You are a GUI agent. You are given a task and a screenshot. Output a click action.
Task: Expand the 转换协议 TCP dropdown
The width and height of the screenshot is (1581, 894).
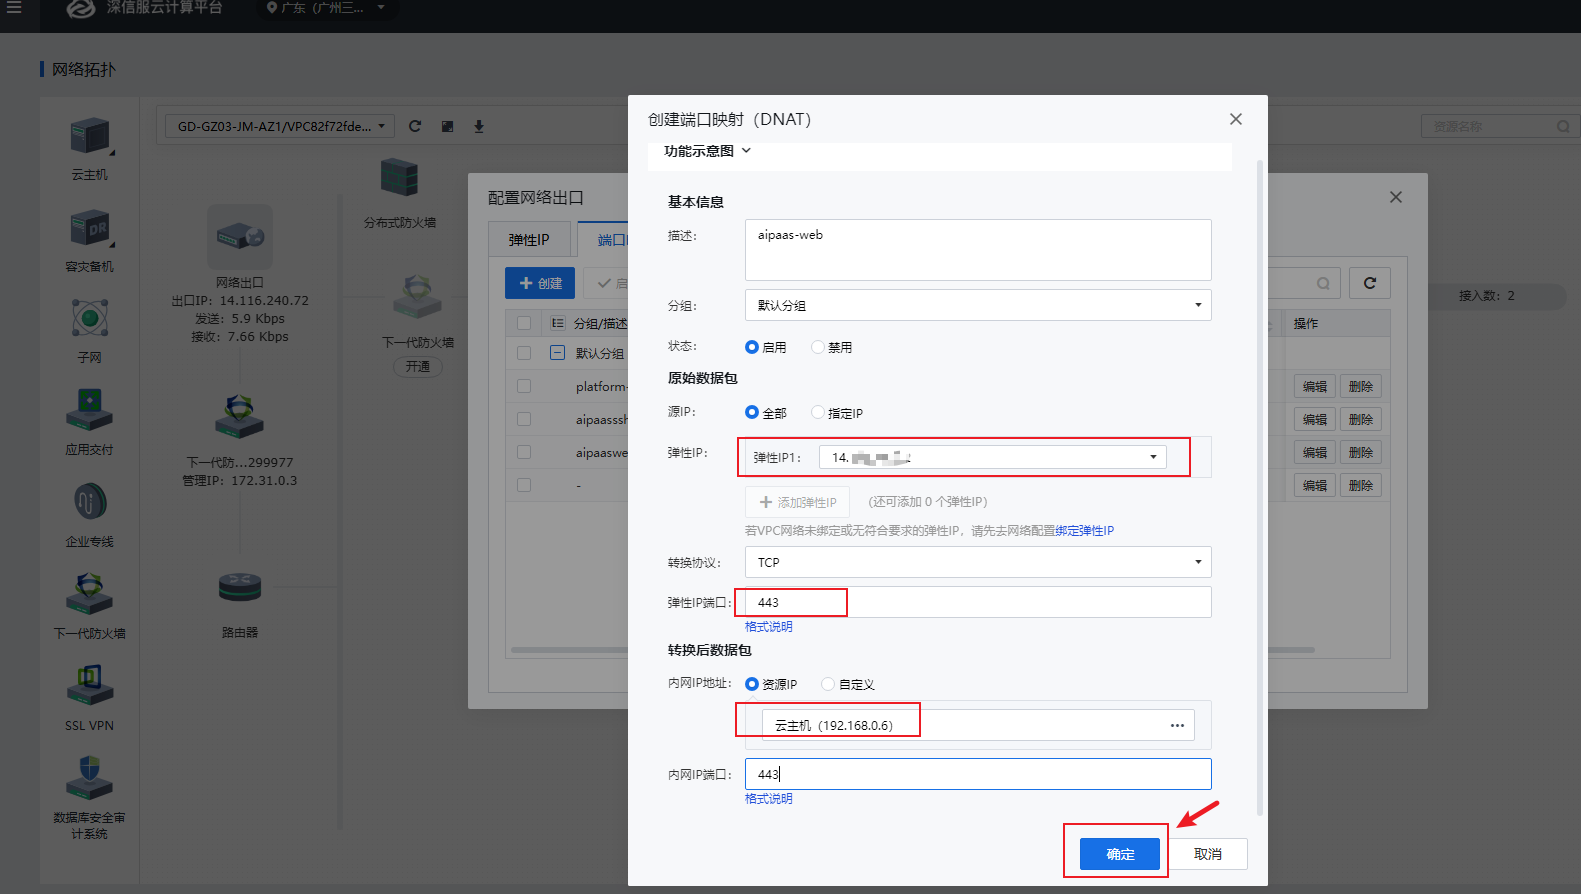(977, 562)
